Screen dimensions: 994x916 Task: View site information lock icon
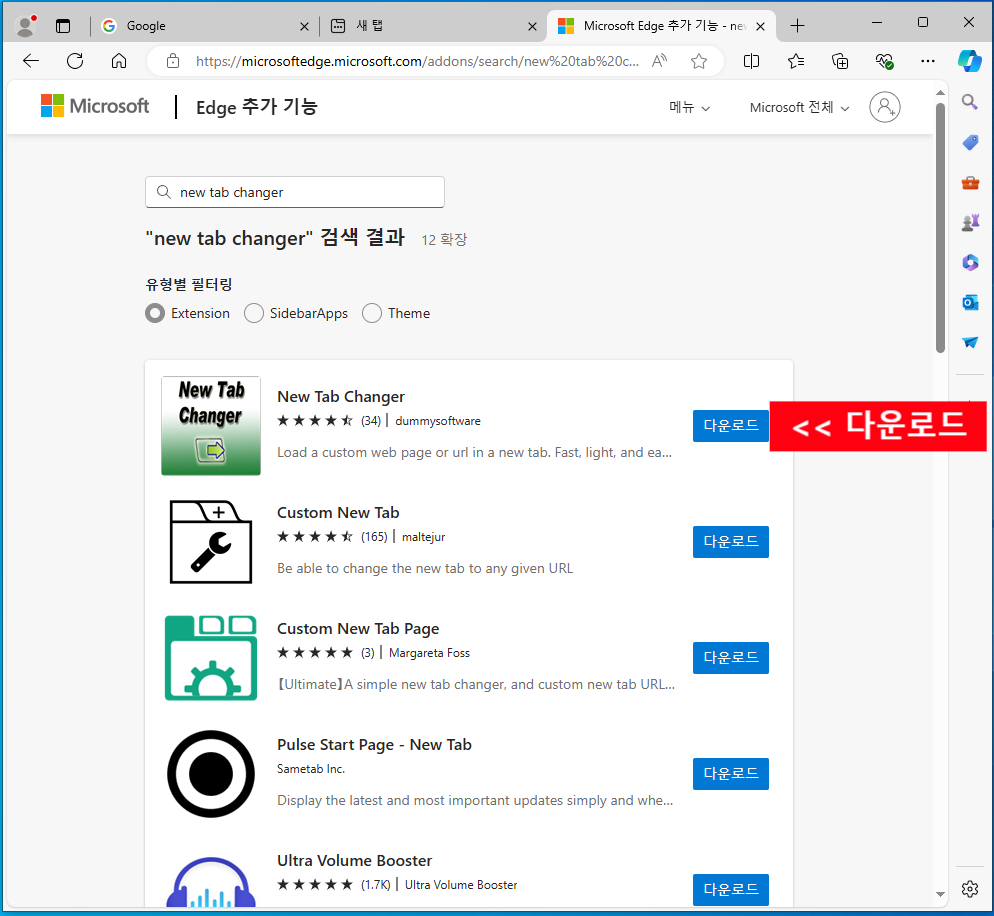tap(172, 61)
